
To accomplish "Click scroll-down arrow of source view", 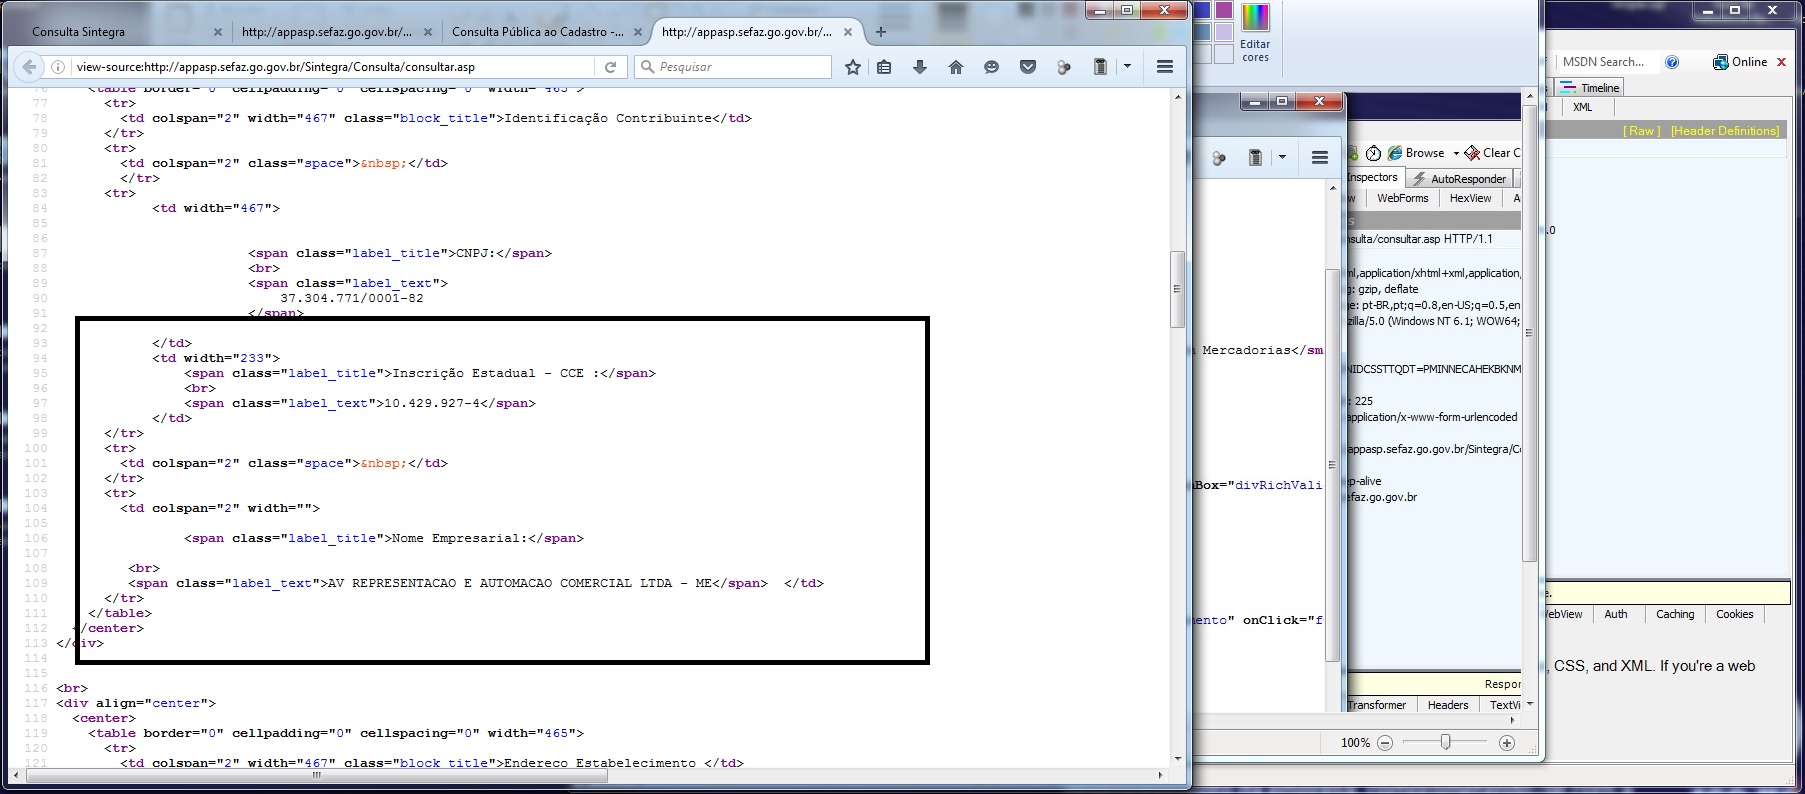I will [x=1177, y=759].
